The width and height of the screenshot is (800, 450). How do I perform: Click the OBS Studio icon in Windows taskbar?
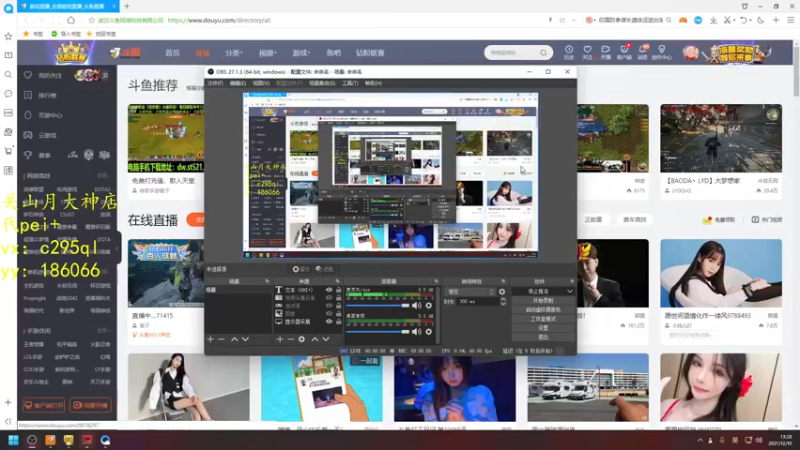32,440
